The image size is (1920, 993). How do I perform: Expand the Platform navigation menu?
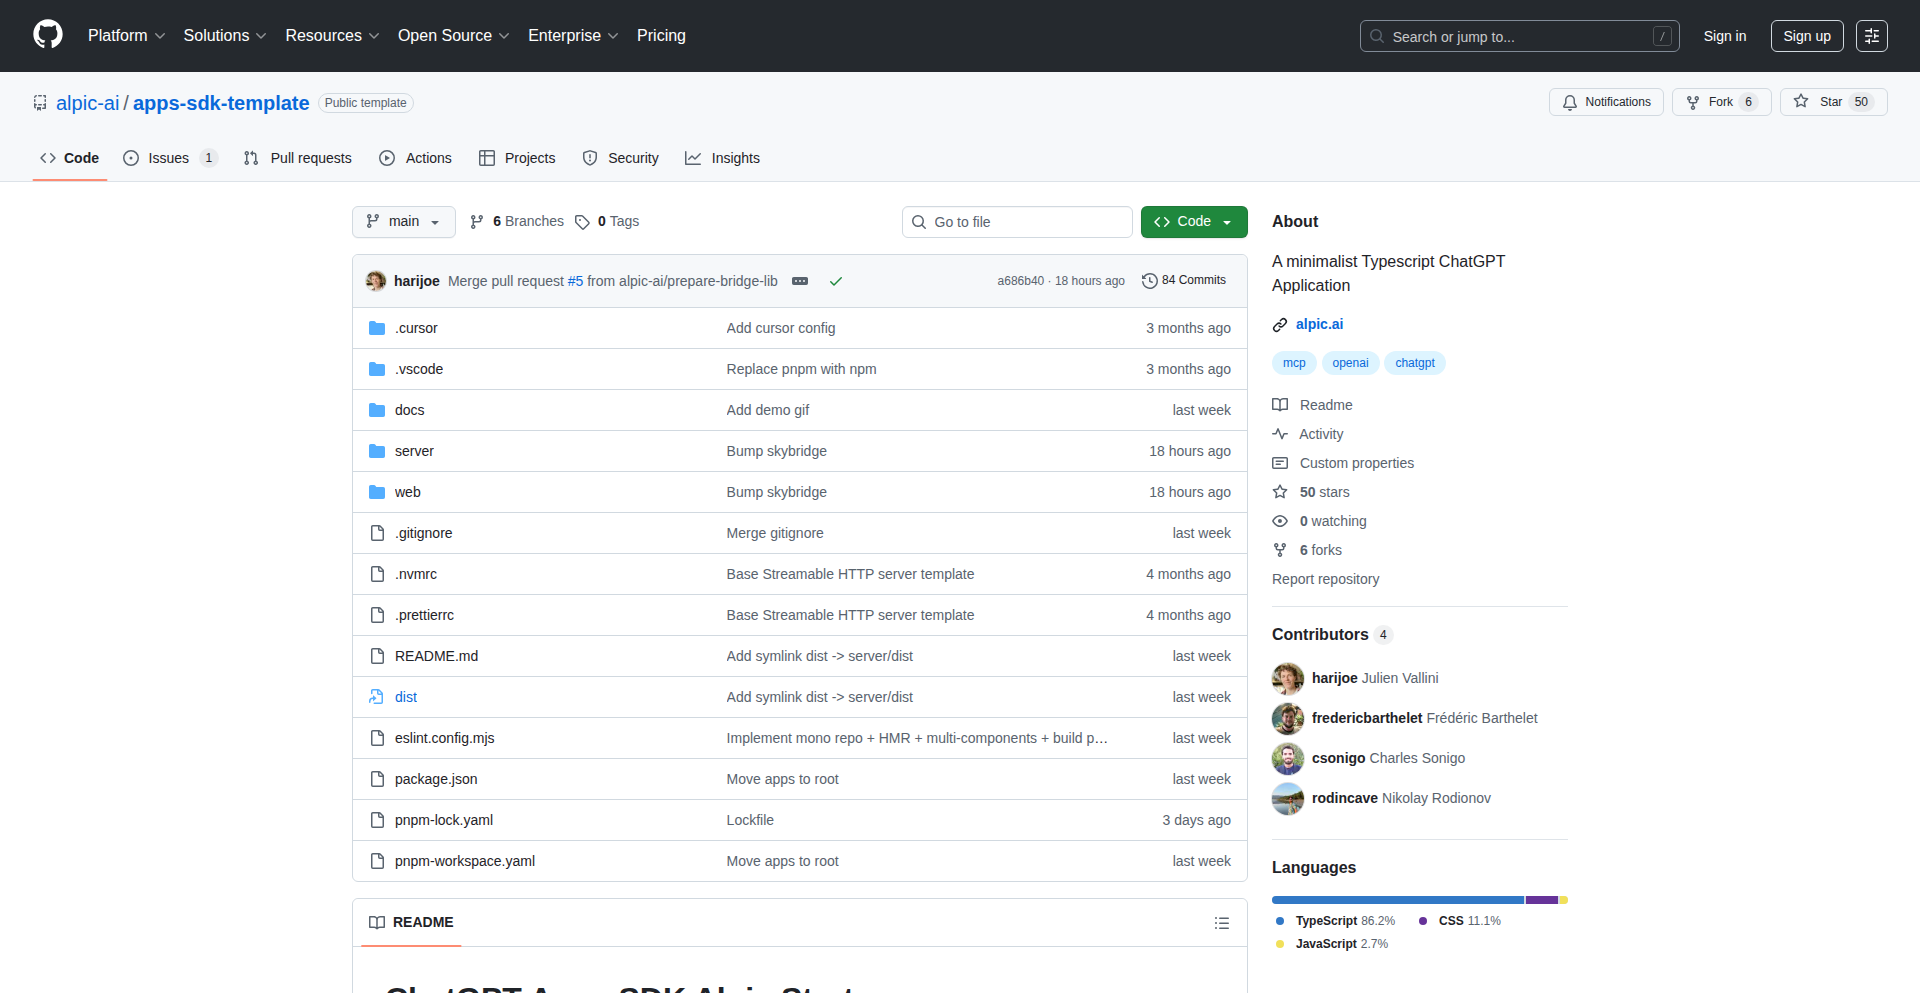(126, 36)
